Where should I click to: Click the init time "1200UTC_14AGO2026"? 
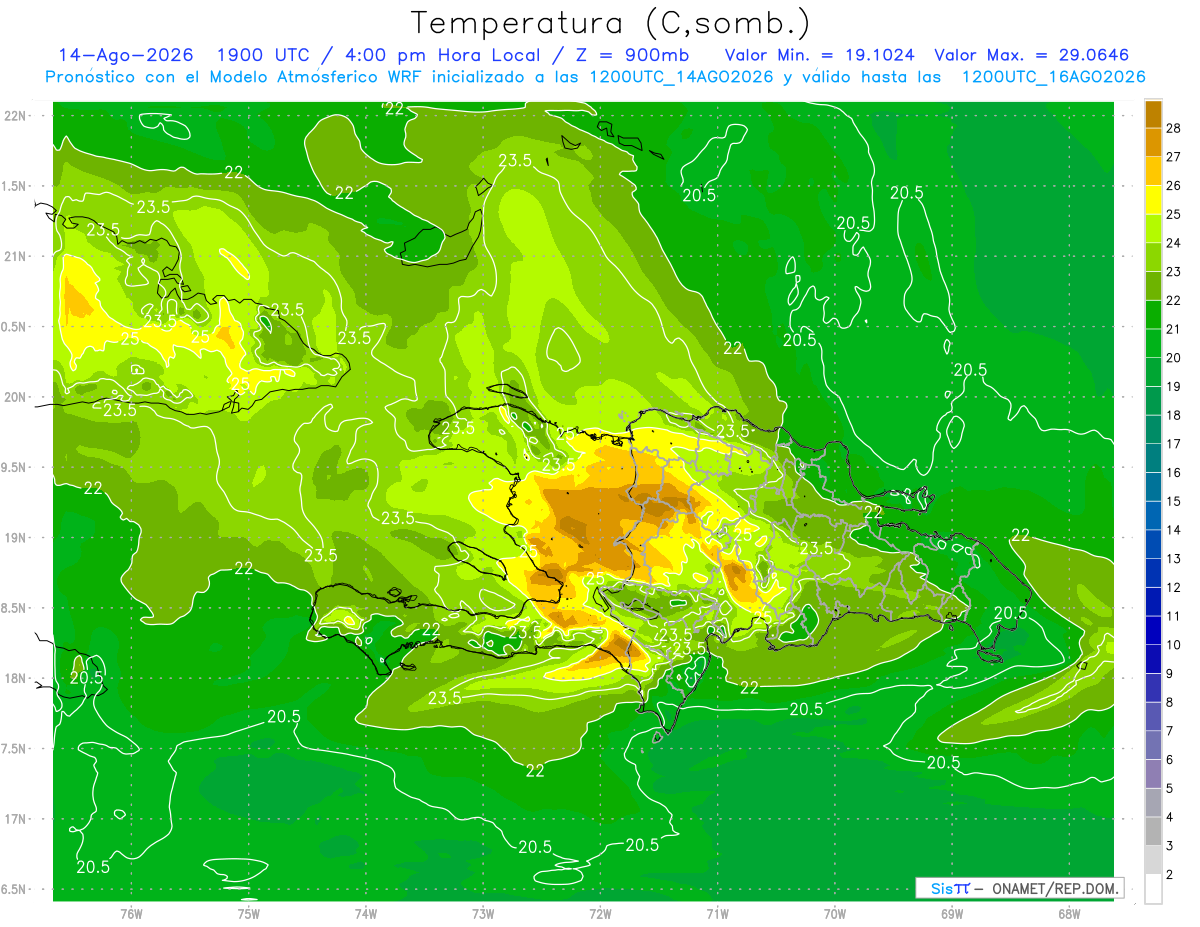[x=678, y=77]
